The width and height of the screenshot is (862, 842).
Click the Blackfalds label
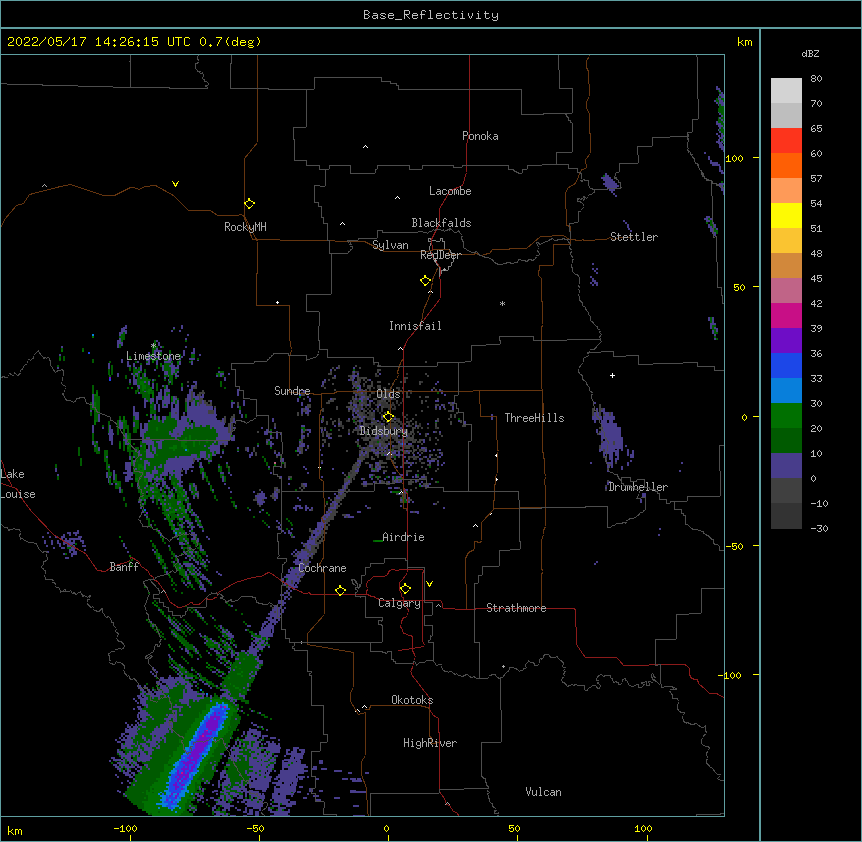tap(441, 223)
